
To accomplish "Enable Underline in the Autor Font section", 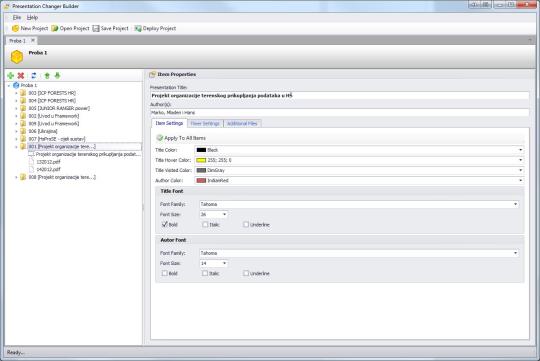I will 246,273.
